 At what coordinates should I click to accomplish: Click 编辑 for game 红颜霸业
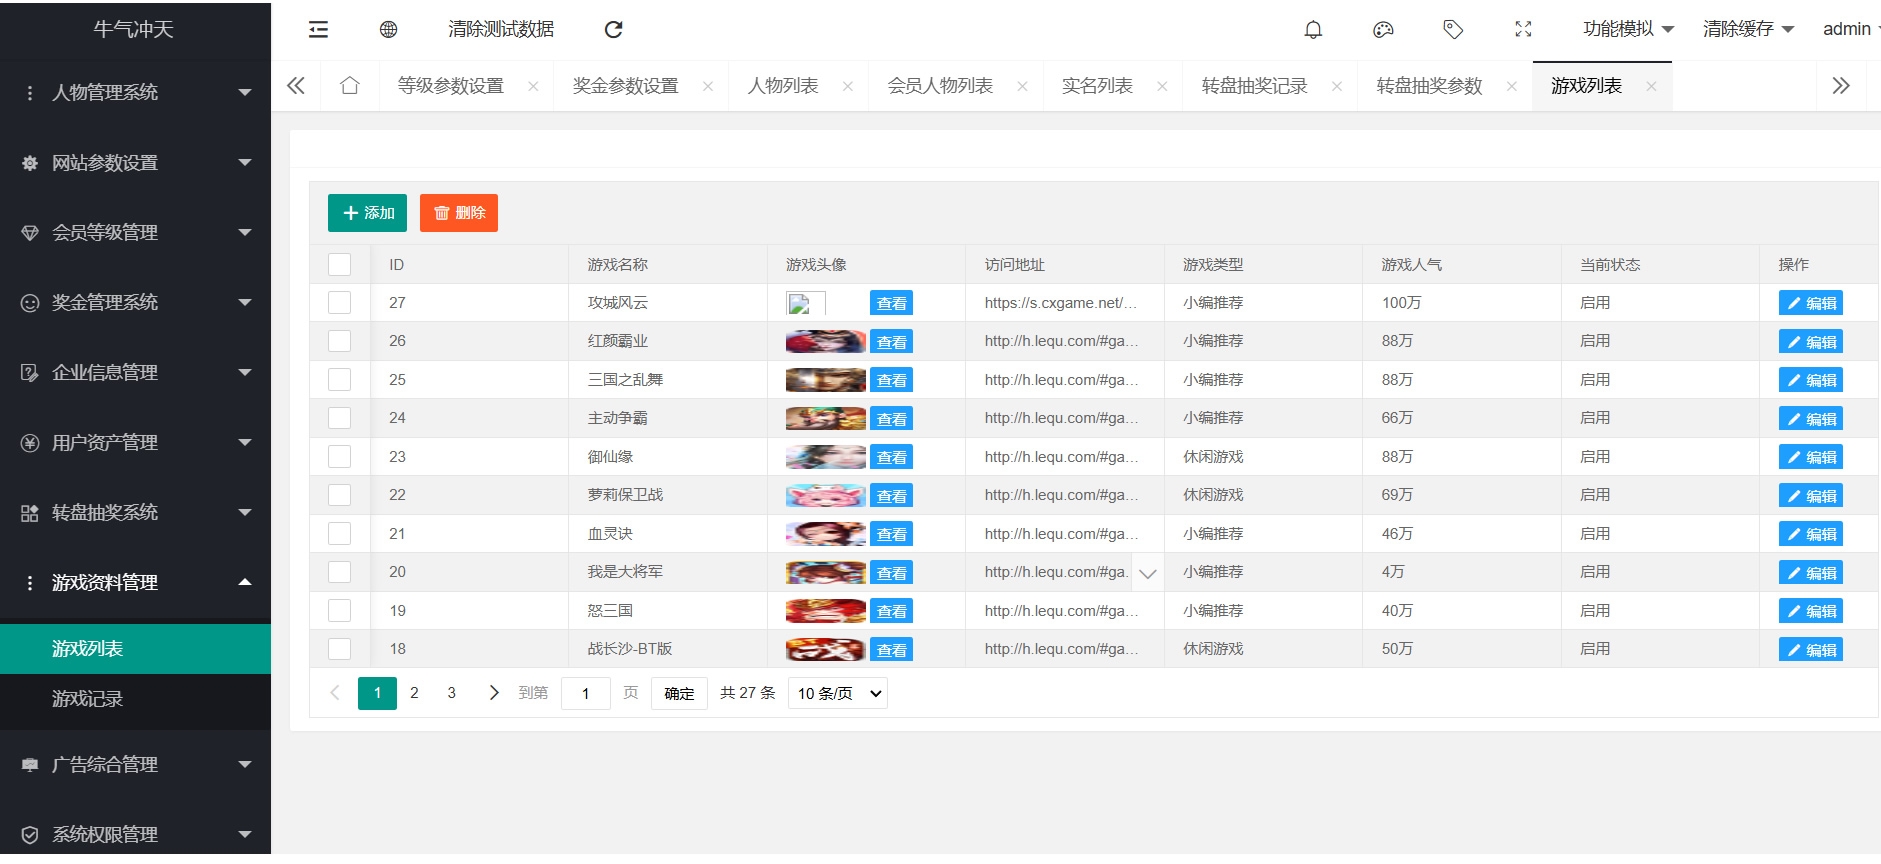(x=1810, y=342)
